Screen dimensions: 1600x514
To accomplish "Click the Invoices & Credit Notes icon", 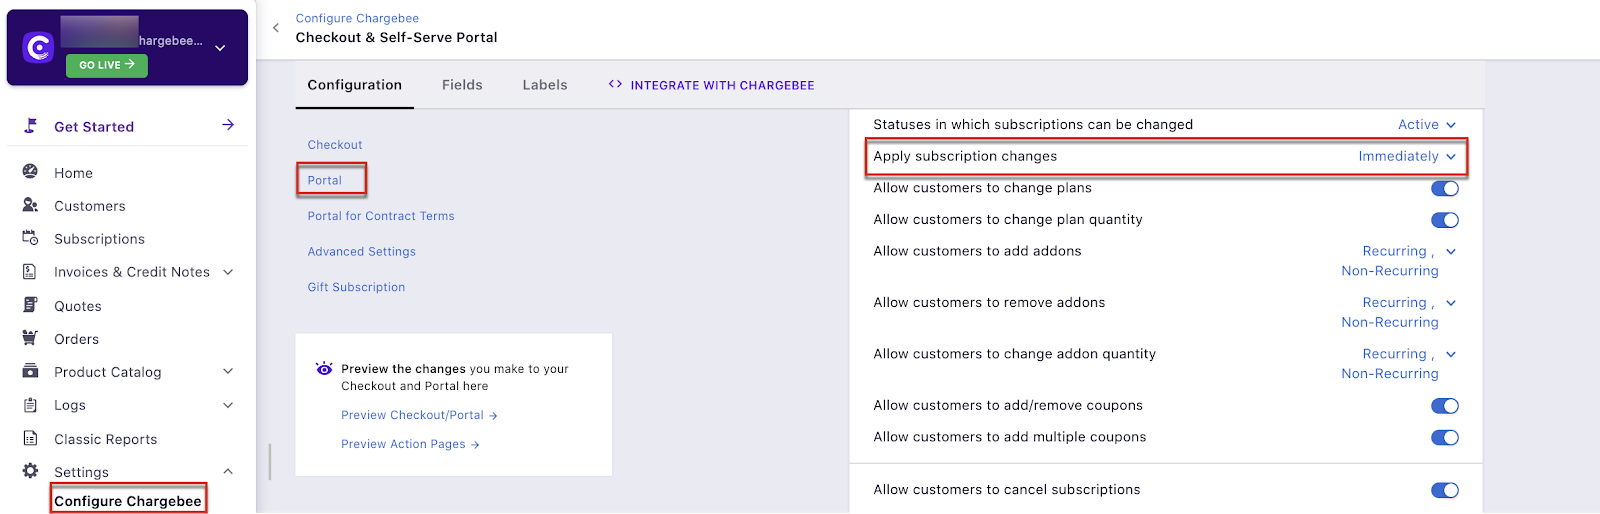I will click(30, 271).
